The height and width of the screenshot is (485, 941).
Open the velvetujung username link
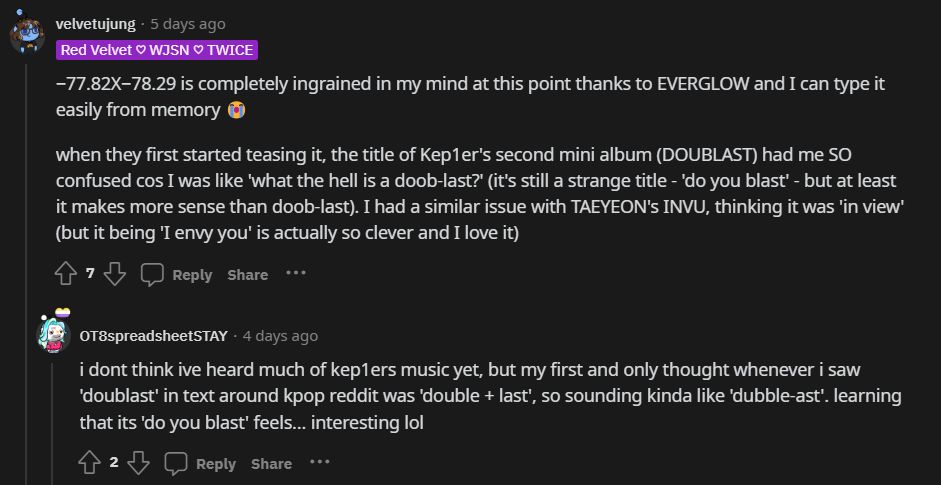pyautogui.click(x=96, y=23)
